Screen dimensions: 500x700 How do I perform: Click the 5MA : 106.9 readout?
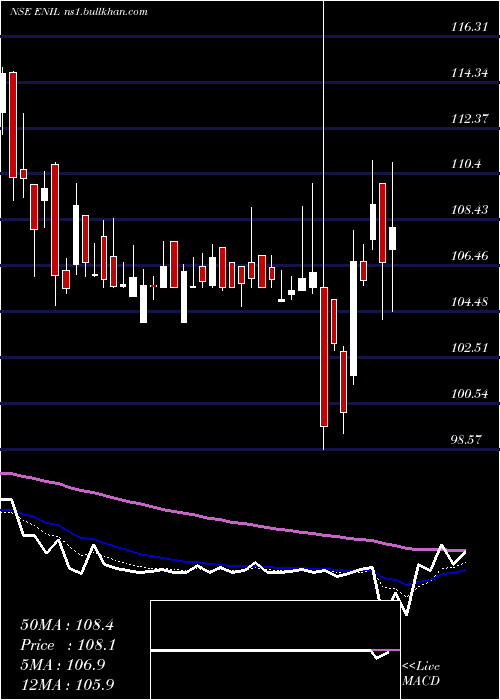pos(62,665)
